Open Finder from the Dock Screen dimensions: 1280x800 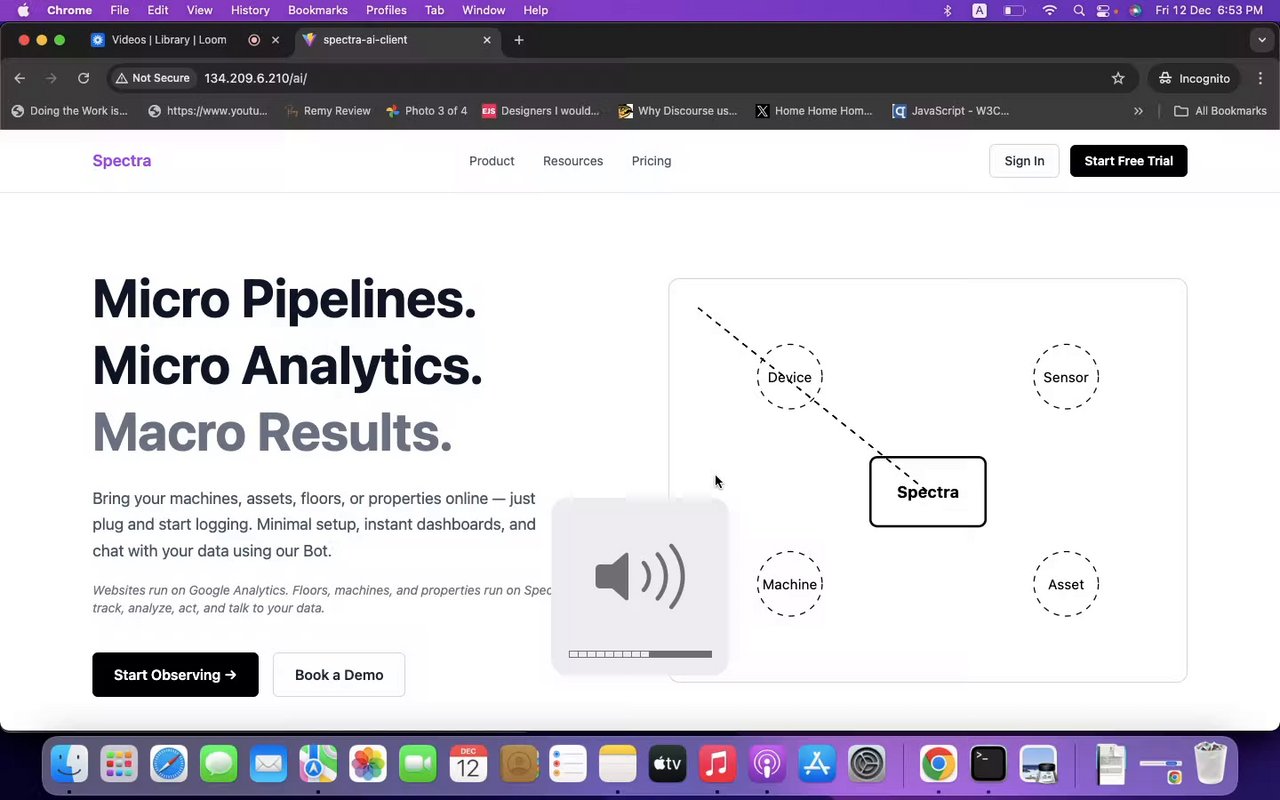69,765
